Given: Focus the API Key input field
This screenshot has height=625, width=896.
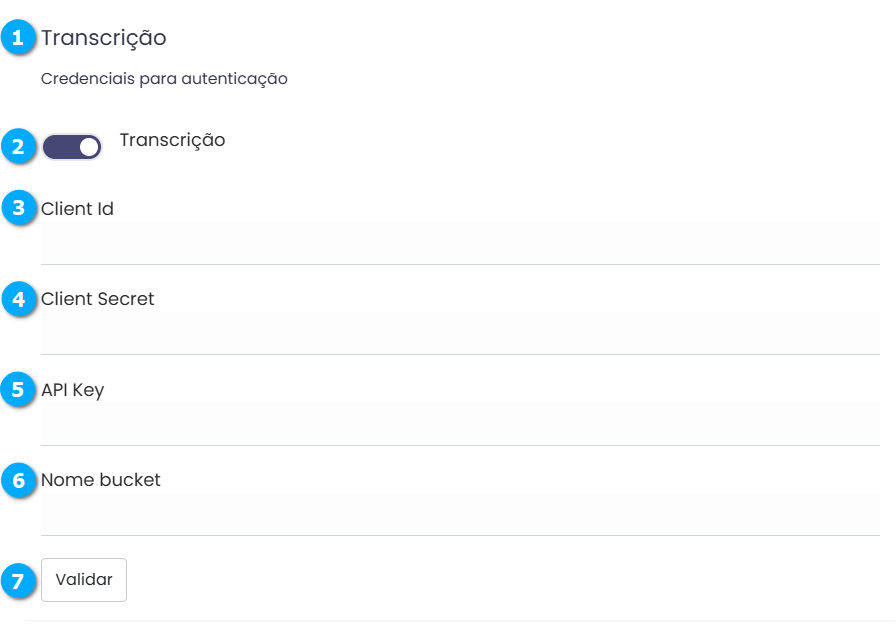Looking at the screenshot, I should [460, 424].
